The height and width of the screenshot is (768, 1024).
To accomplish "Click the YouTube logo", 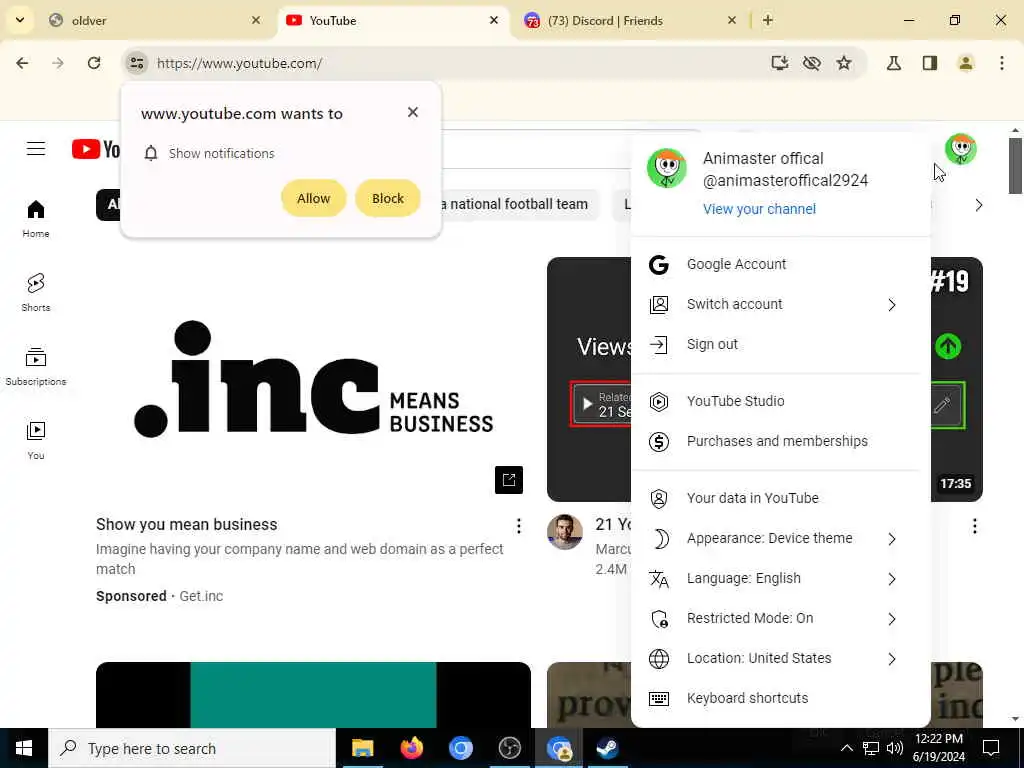I will coord(95,149).
